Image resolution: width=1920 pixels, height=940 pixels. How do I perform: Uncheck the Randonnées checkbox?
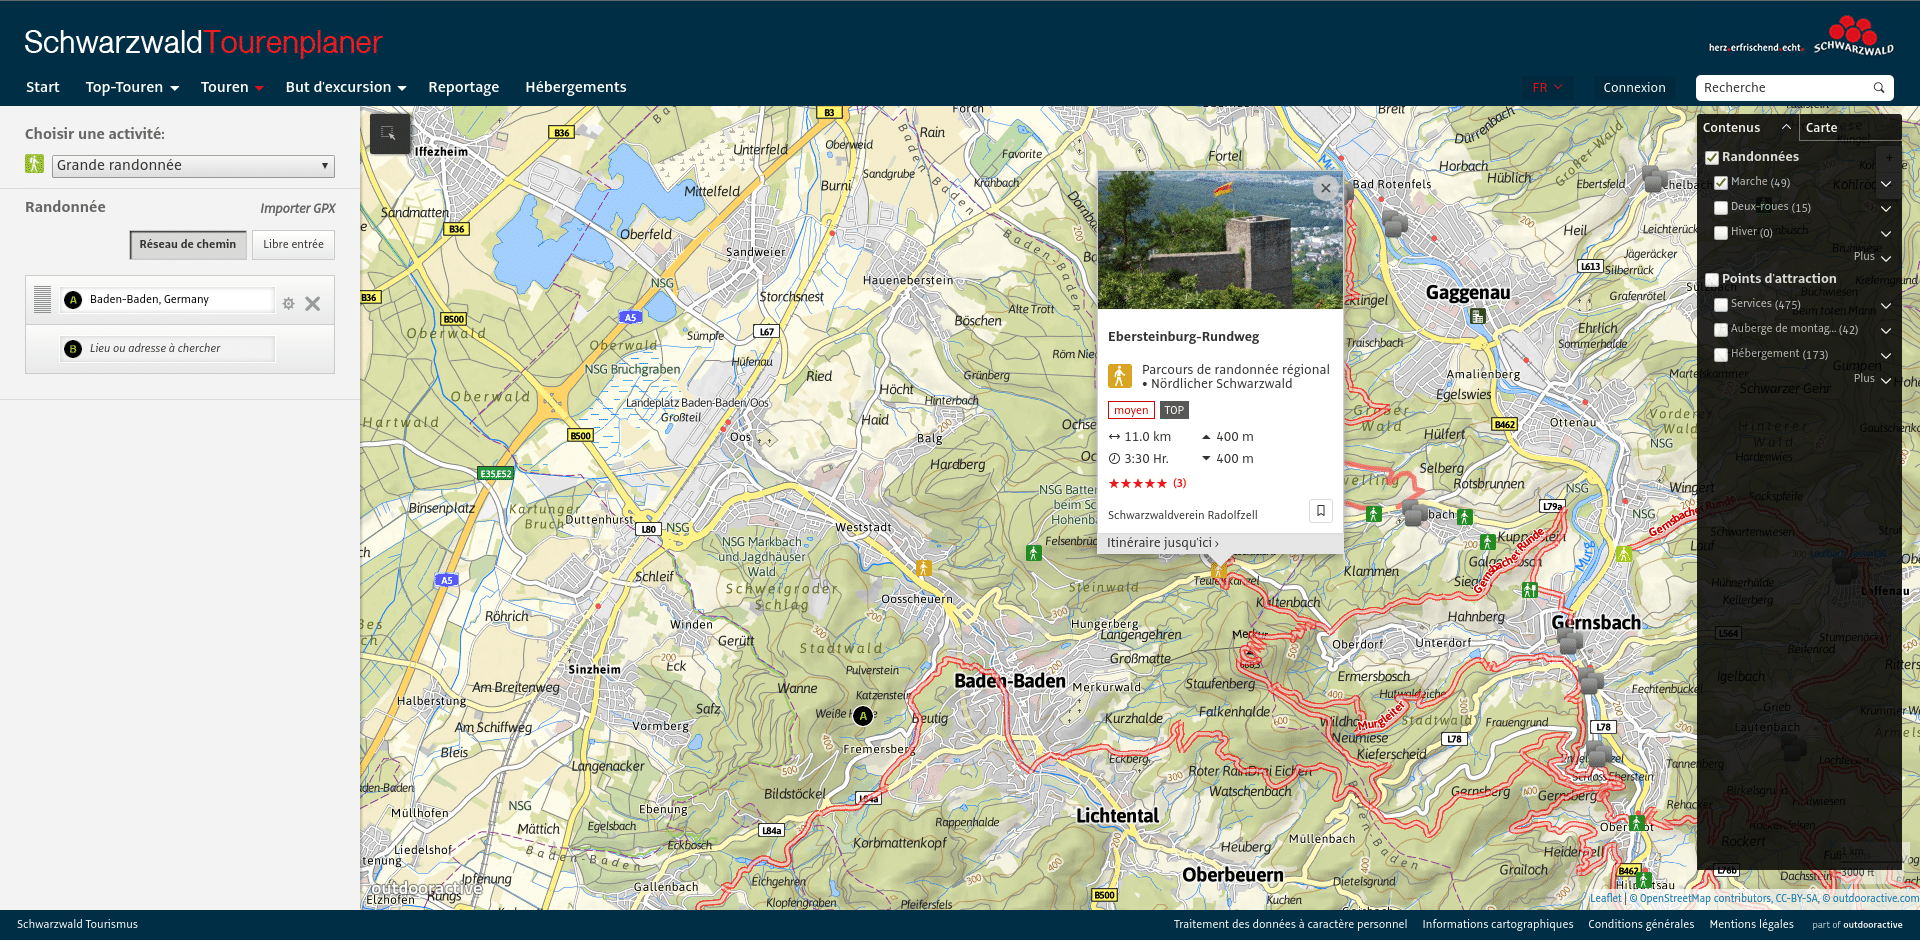[x=1712, y=158]
